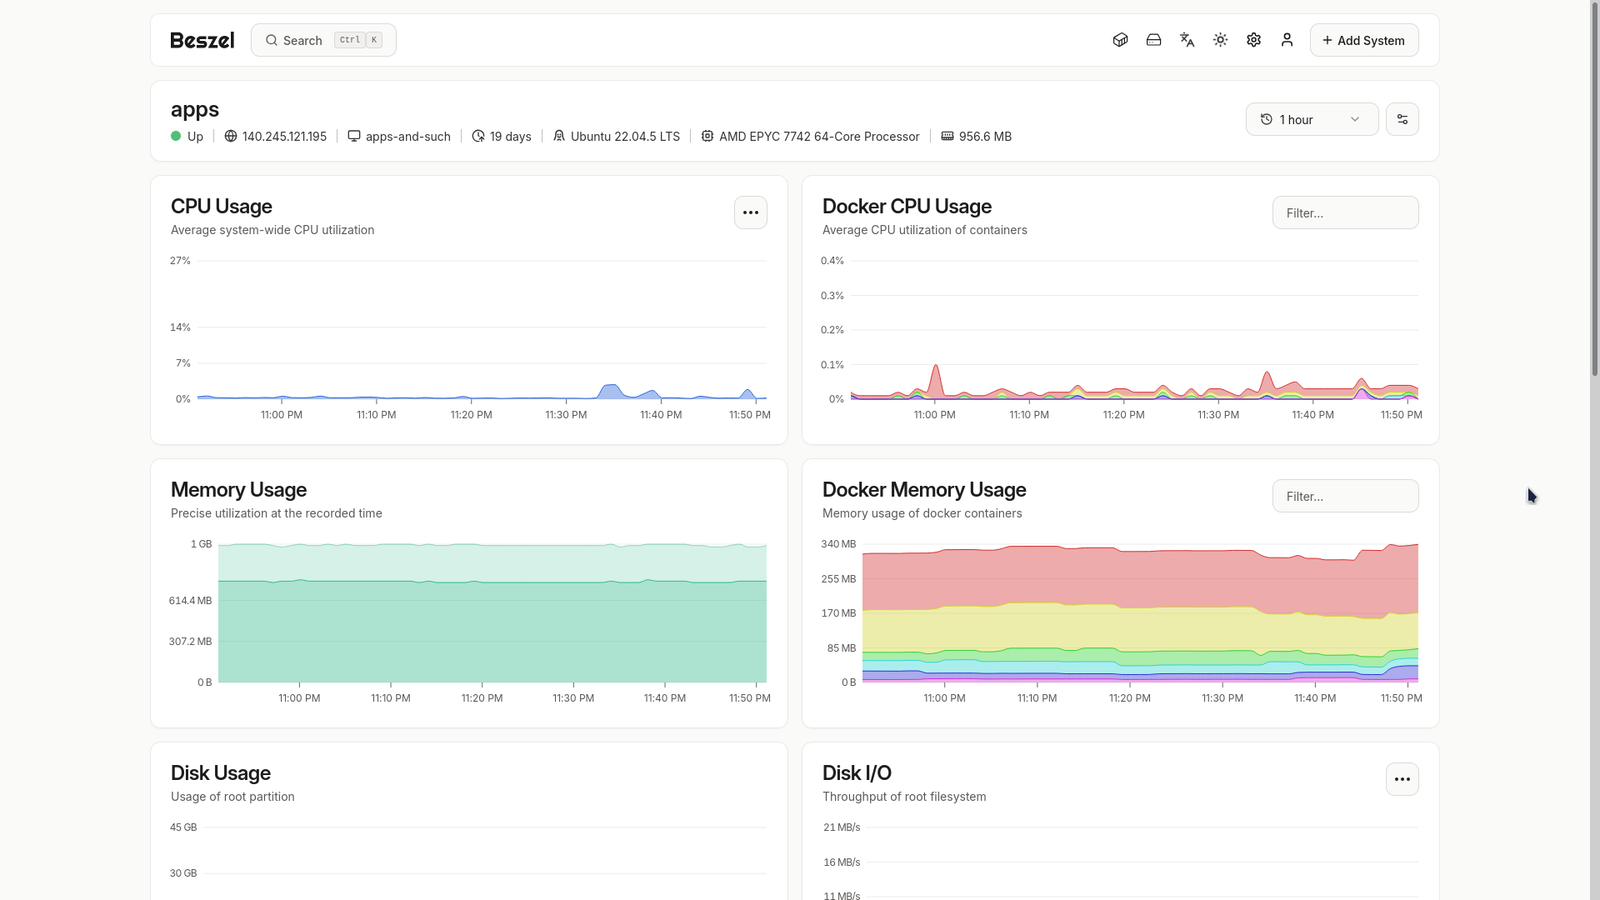Open the language selector icon

click(x=1187, y=40)
